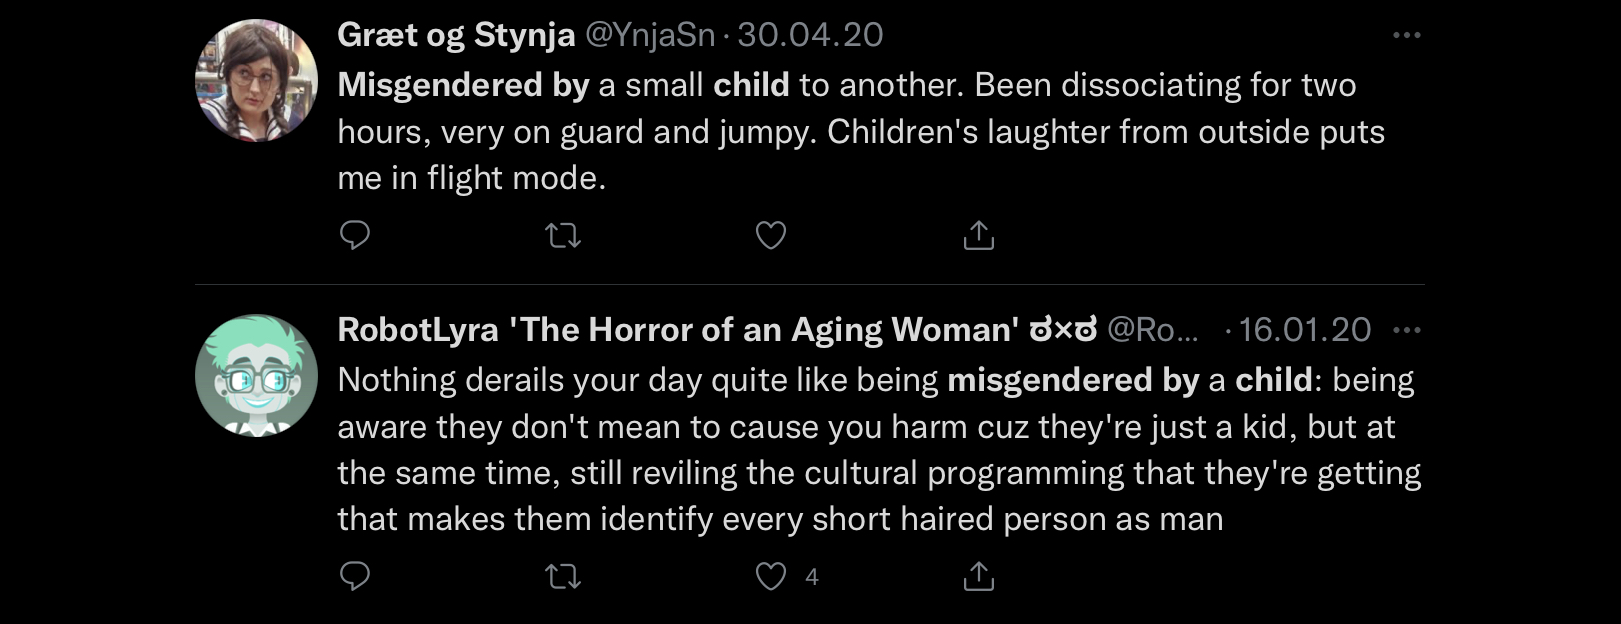1621x624 pixels.
Task: Open tweet text about being misgendered by a child
Action: coord(879,449)
